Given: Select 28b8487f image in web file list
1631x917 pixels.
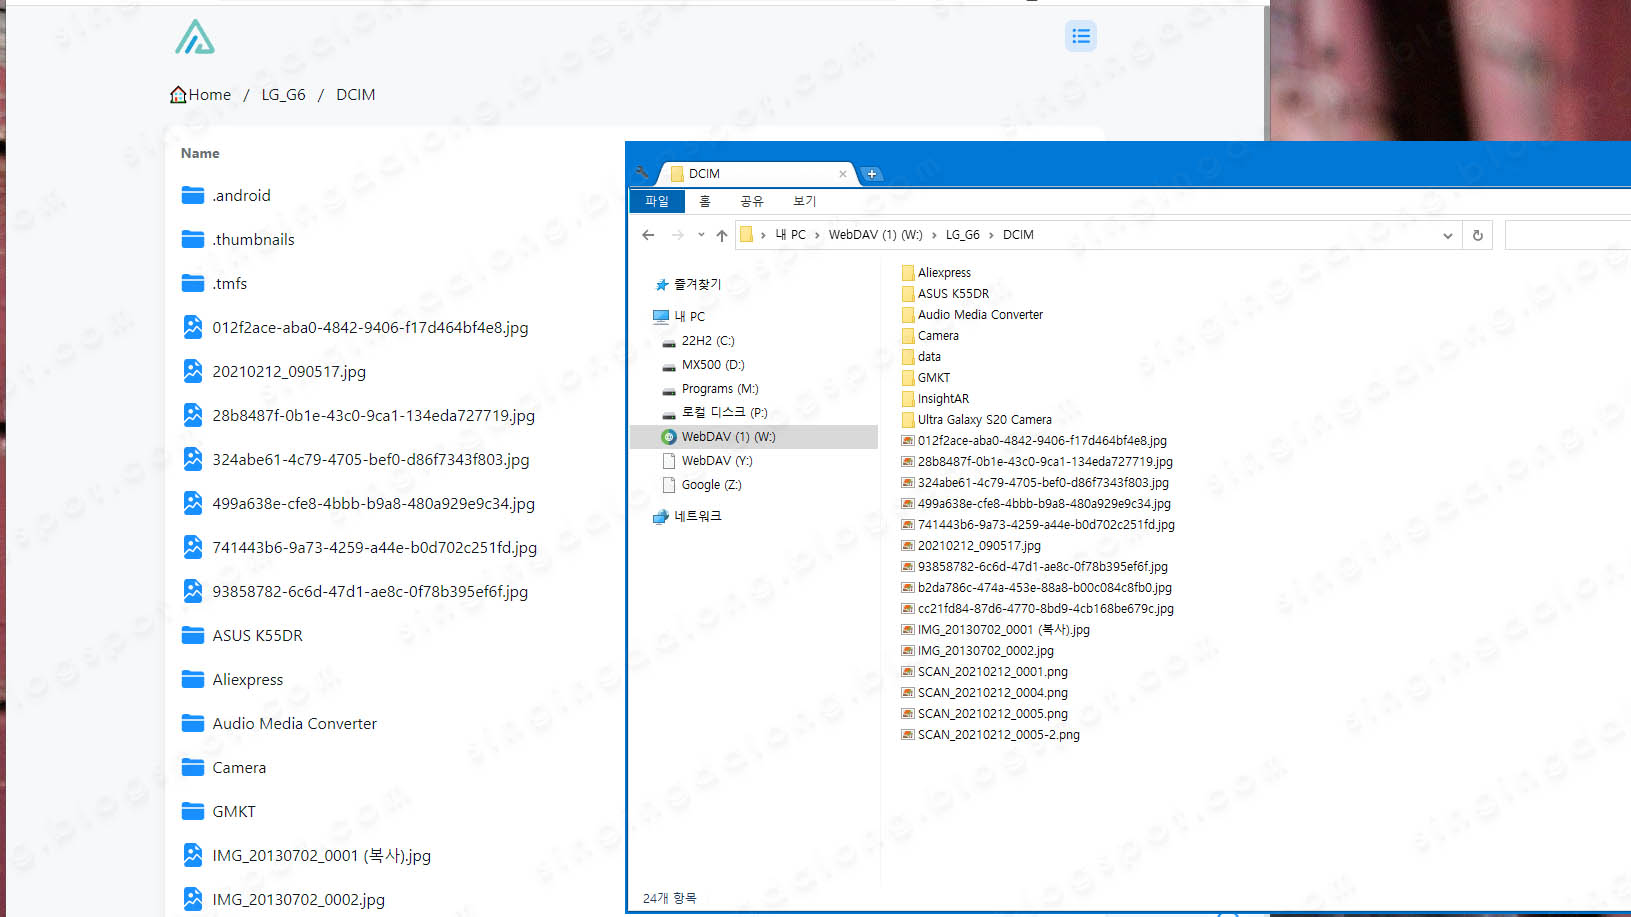Looking at the screenshot, I should [x=373, y=415].
